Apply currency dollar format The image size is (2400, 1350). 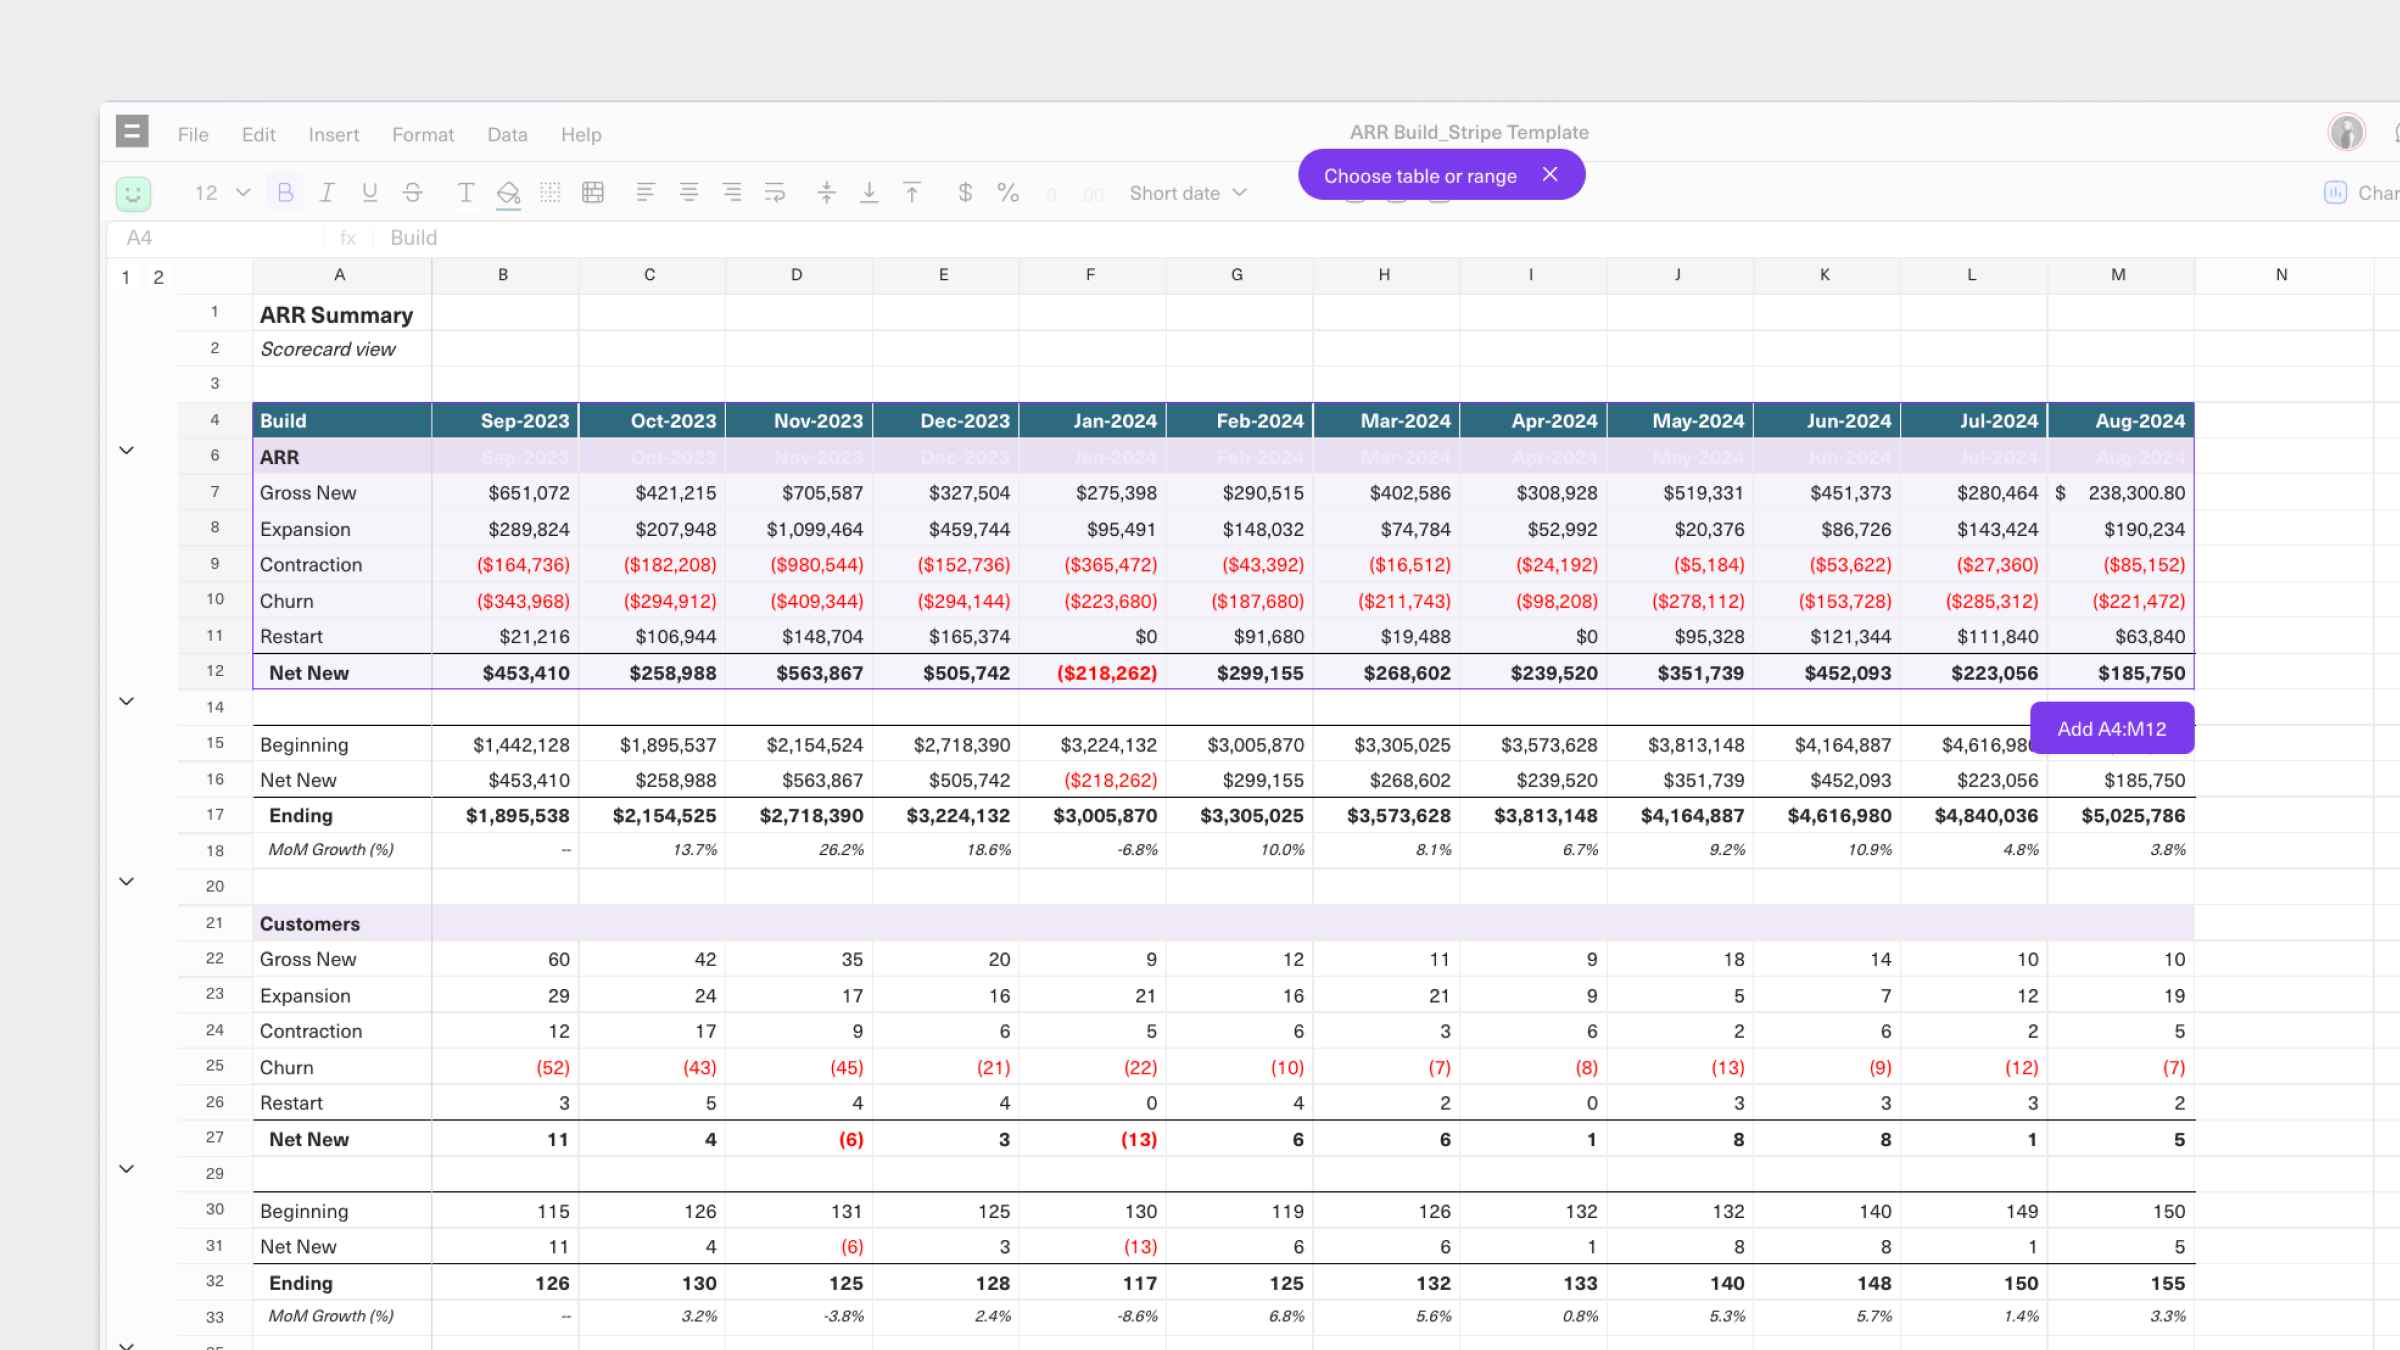pyautogui.click(x=965, y=192)
